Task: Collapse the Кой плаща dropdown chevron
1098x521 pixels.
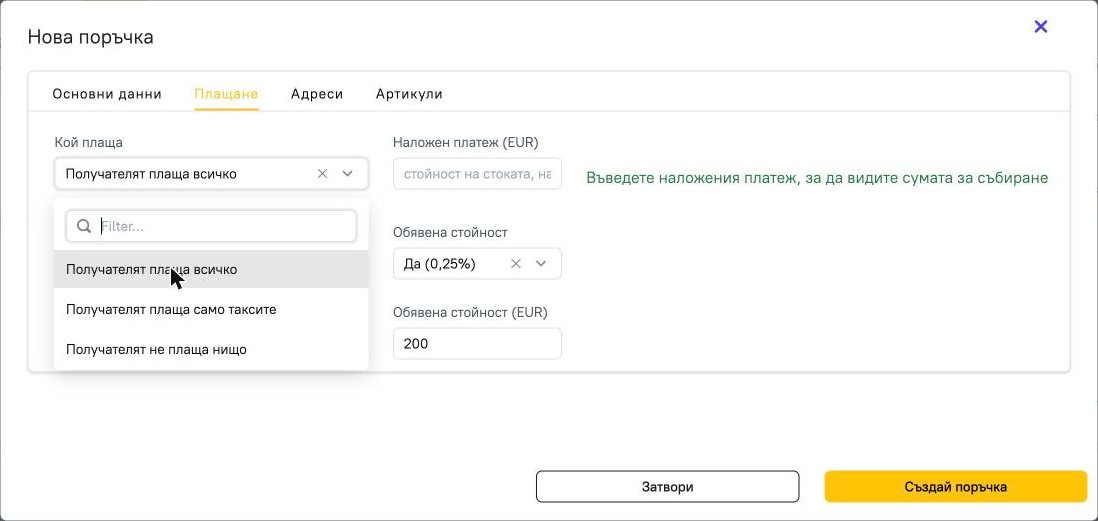Action: (x=347, y=174)
